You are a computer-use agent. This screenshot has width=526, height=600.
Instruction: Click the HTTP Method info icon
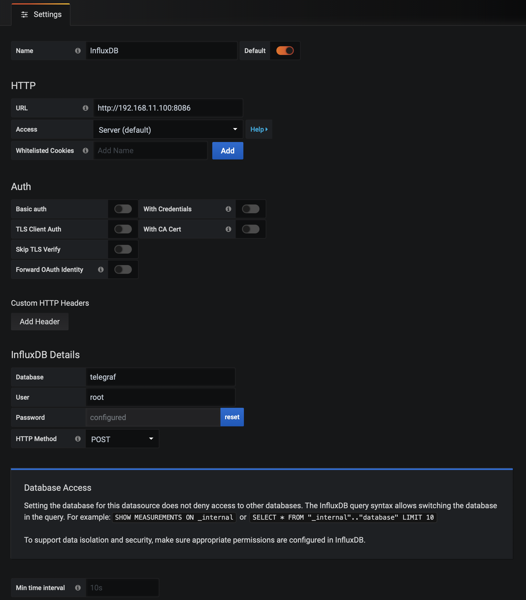78,439
